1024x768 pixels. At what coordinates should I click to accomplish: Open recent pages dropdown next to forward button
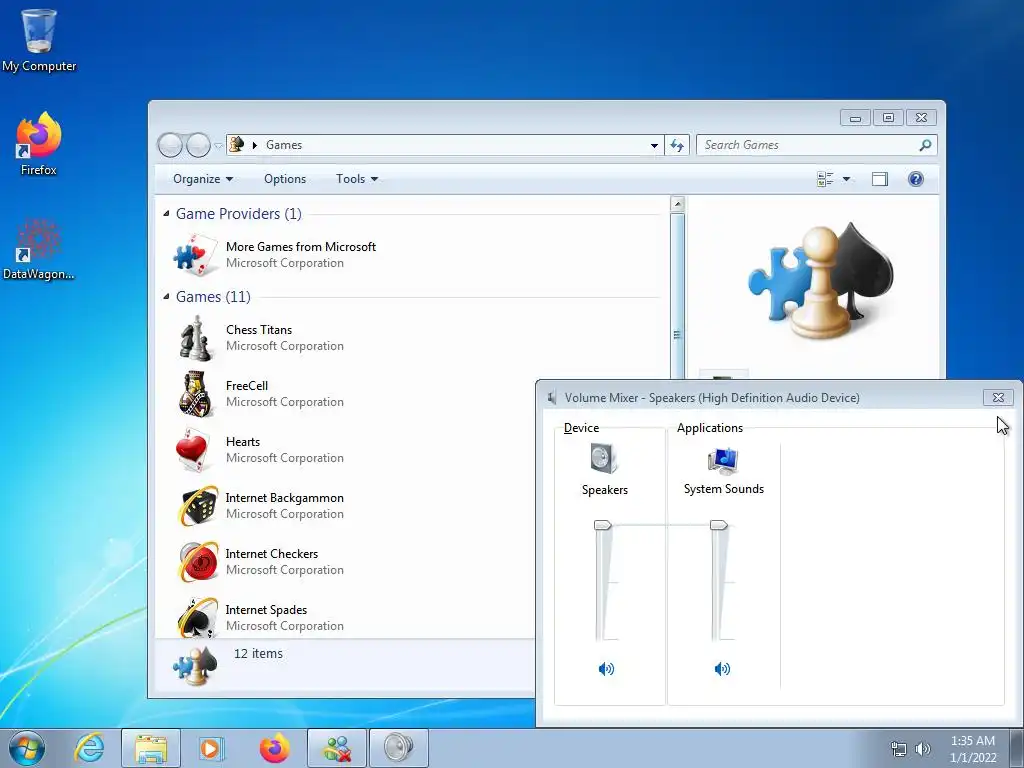218,146
